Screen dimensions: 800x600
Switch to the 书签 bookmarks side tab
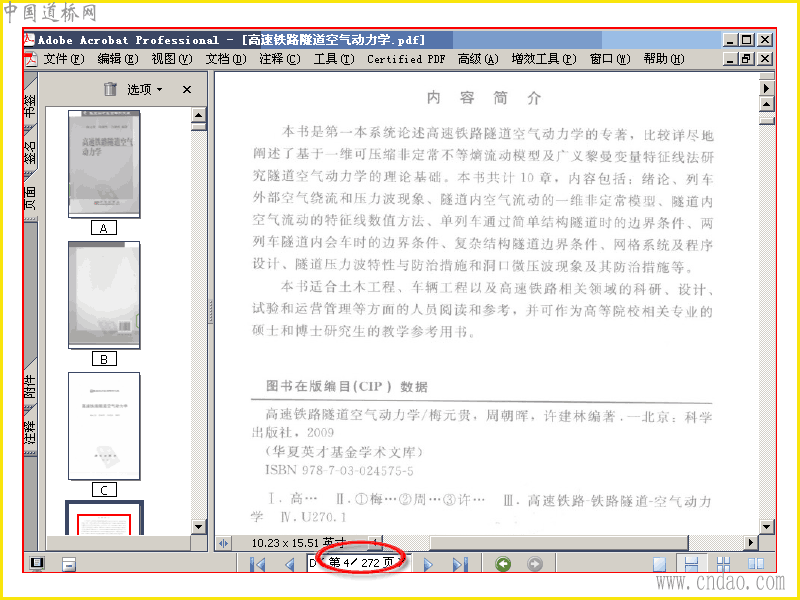[x=31, y=103]
